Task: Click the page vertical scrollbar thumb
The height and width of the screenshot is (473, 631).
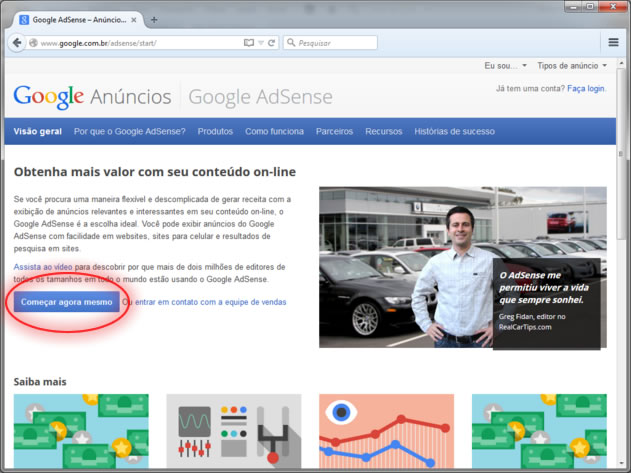Action: [x=621, y=153]
